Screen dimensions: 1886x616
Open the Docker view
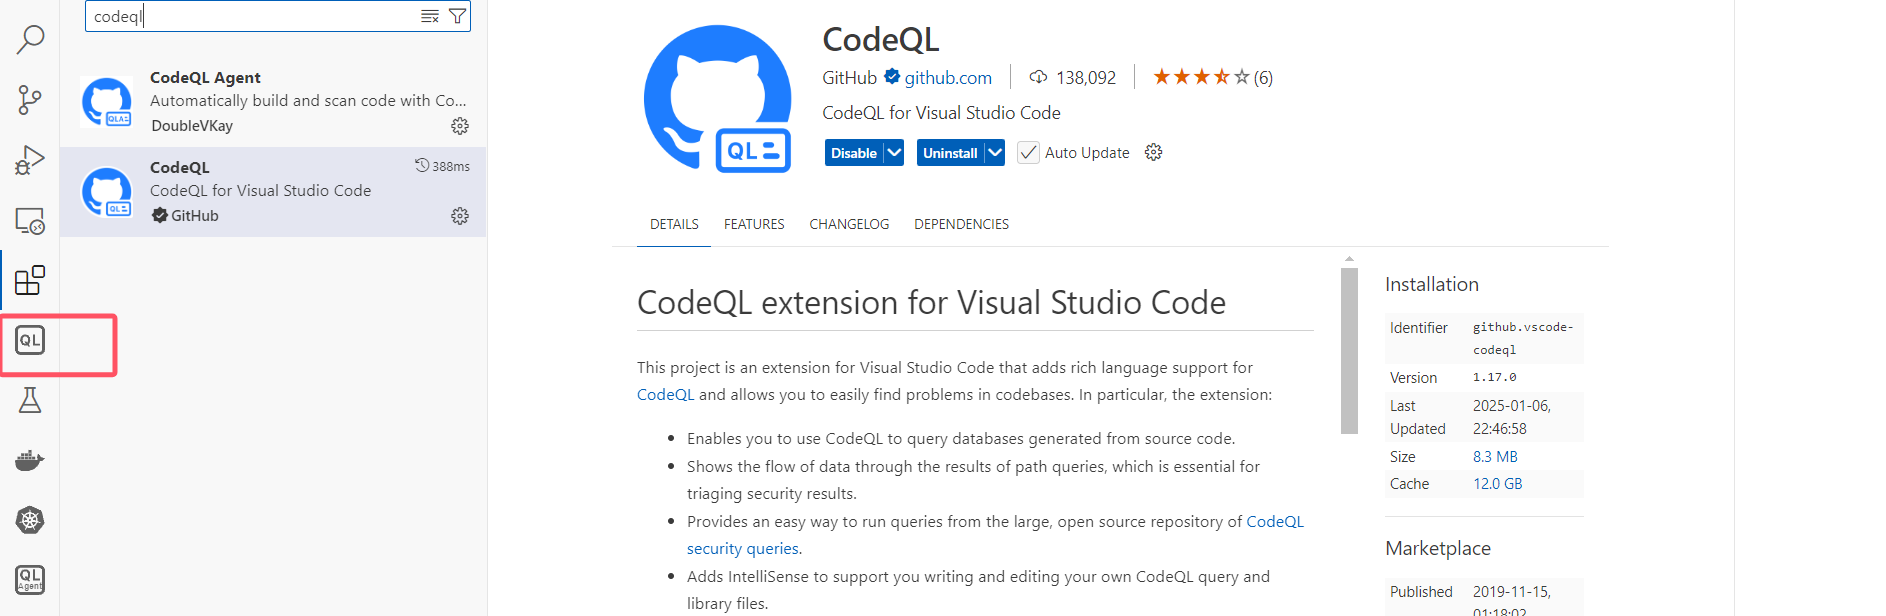(30, 460)
